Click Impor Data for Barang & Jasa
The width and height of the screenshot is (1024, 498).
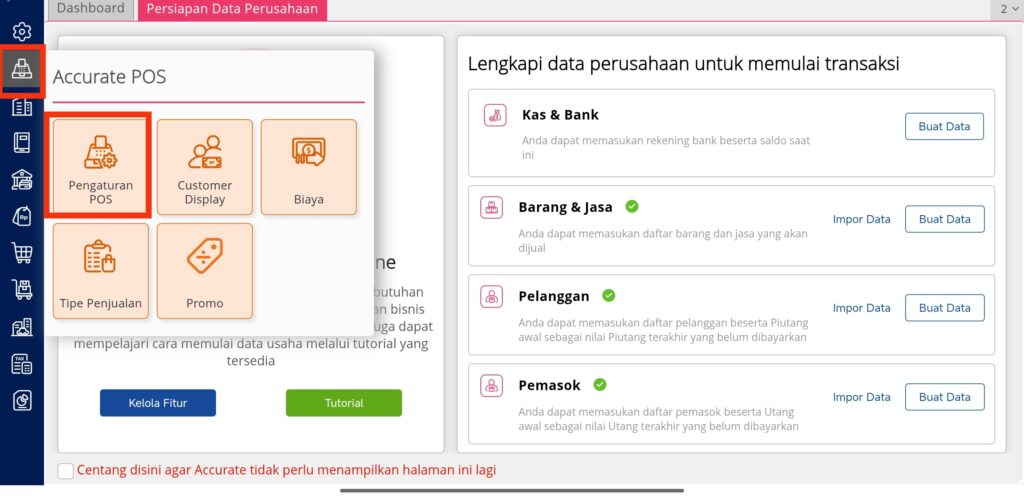click(861, 219)
